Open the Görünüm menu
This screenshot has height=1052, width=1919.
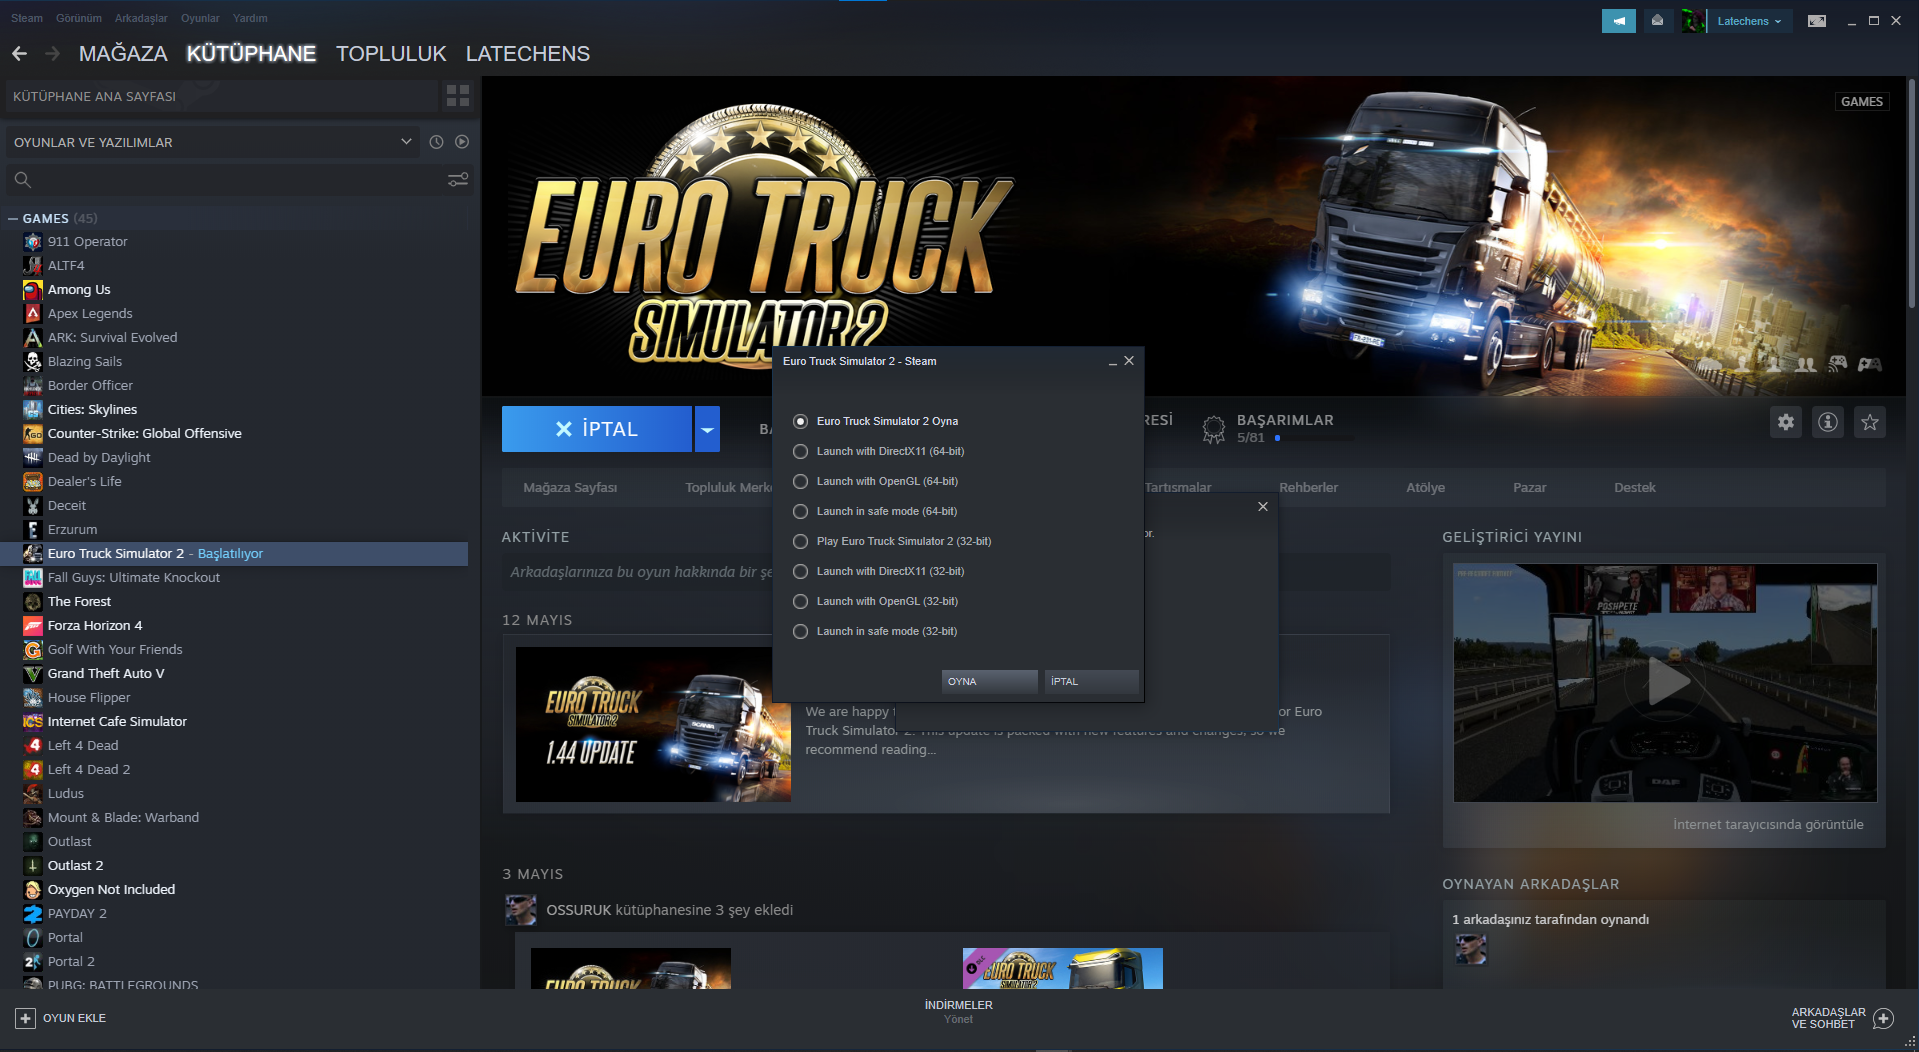coord(79,18)
